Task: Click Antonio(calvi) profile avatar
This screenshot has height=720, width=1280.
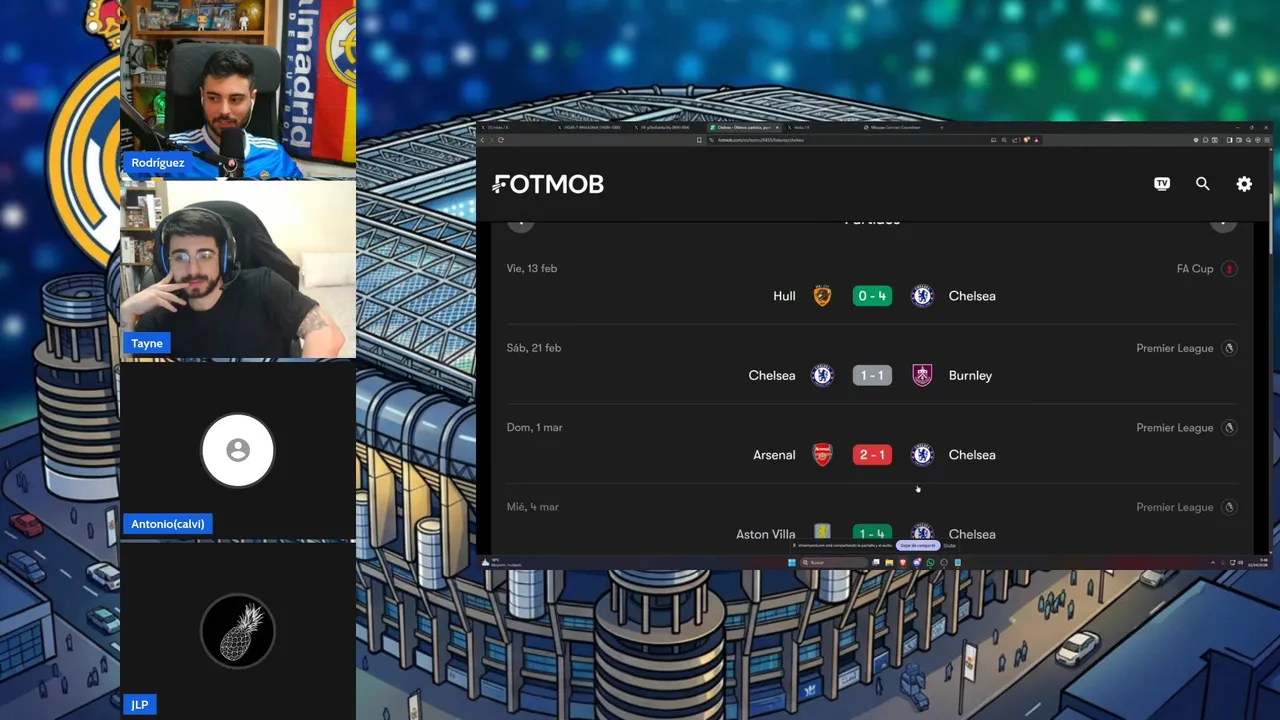Action: [x=238, y=450]
